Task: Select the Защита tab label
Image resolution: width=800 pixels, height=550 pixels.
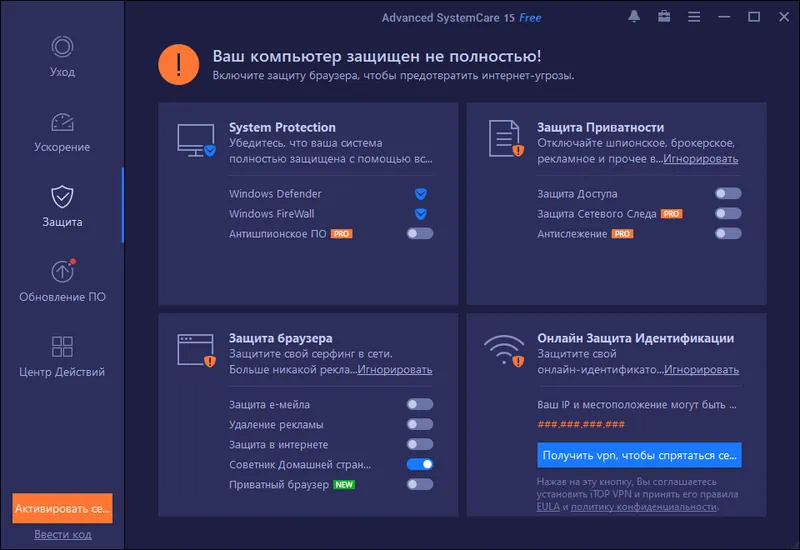Action: point(62,222)
